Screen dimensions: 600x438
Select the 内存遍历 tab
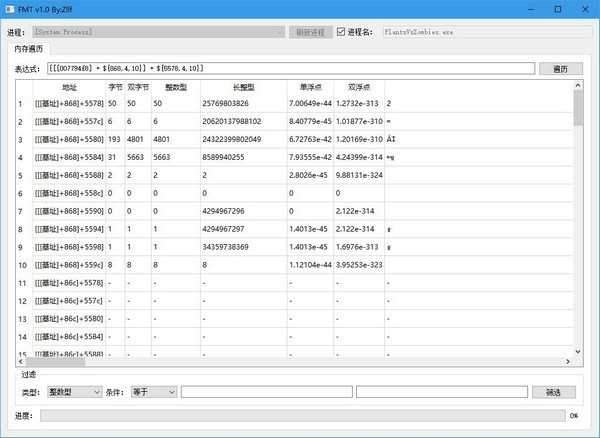[29, 49]
